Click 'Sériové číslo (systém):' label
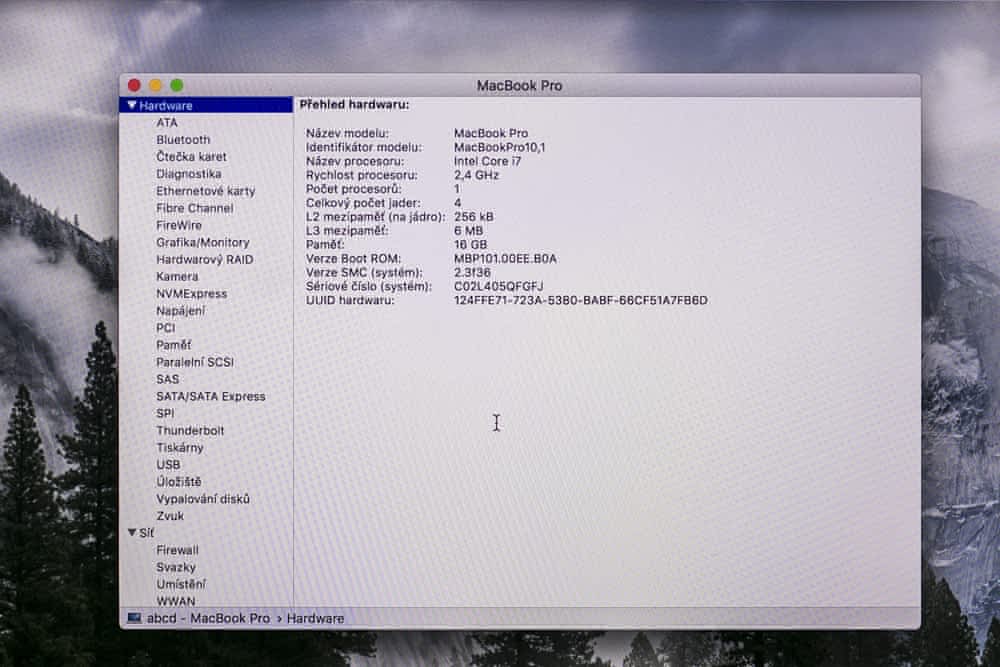The height and width of the screenshot is (667, 1000). coord(369,286)
